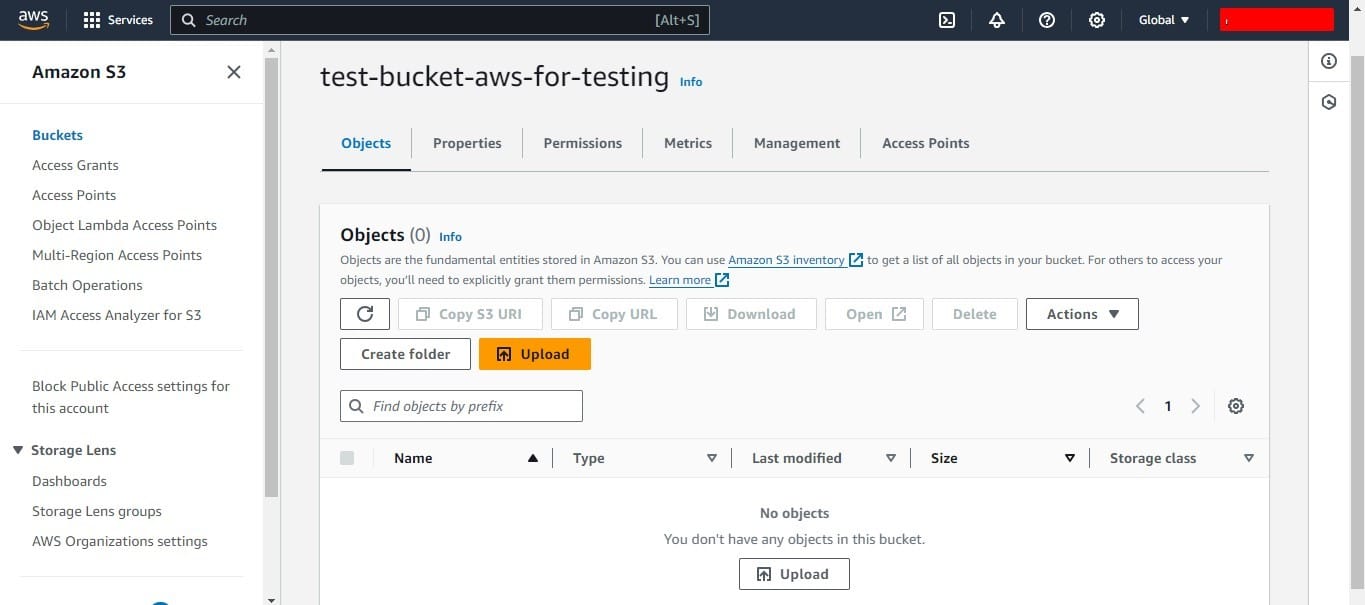Sort by the Storage class column arrow
The height and width of the screenshot is (605, 1365).
click(x=1249, y=458)
